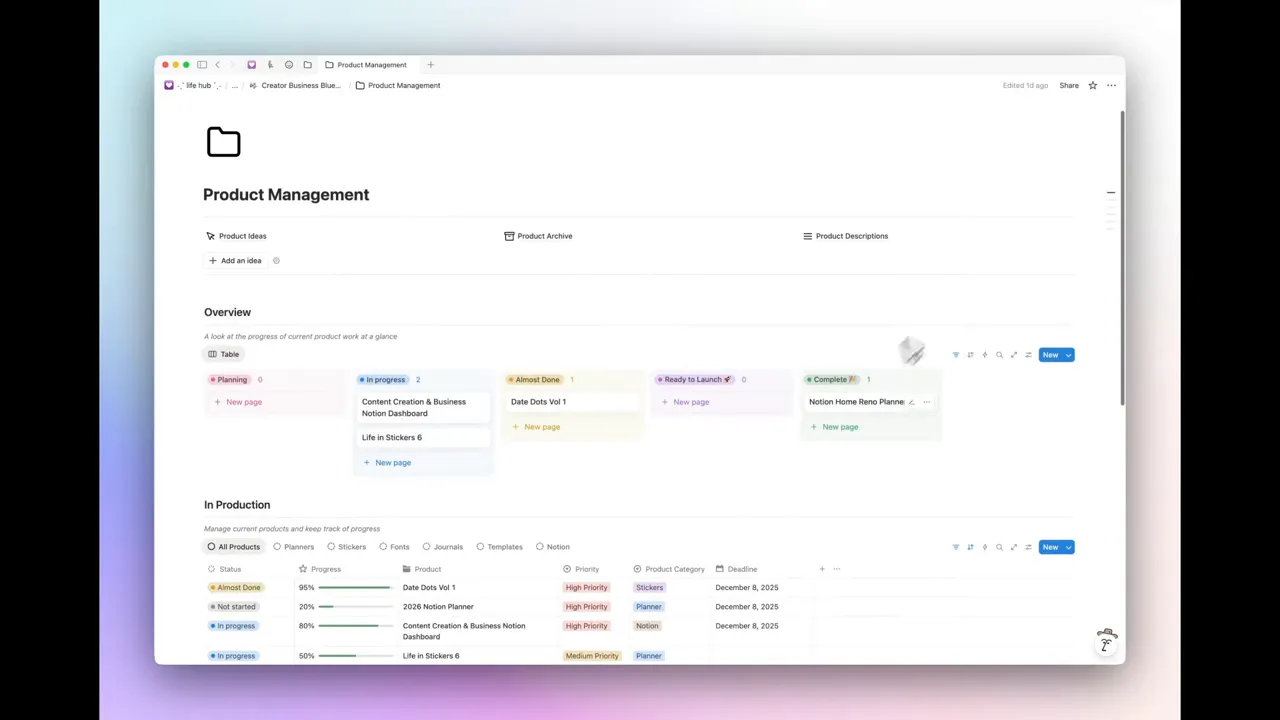Viewport: 1280px width, 720px height.
Task: Open the New dropdown arrow in Overview
Action: [x=1068, y=354]
